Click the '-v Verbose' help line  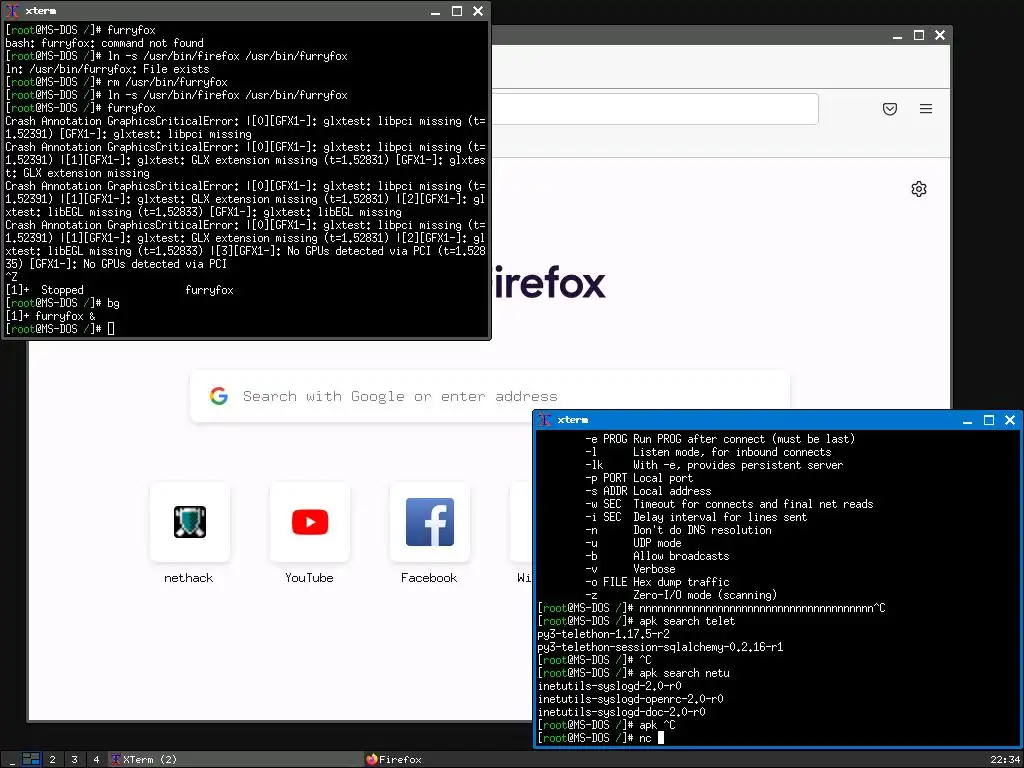[630, 569]
